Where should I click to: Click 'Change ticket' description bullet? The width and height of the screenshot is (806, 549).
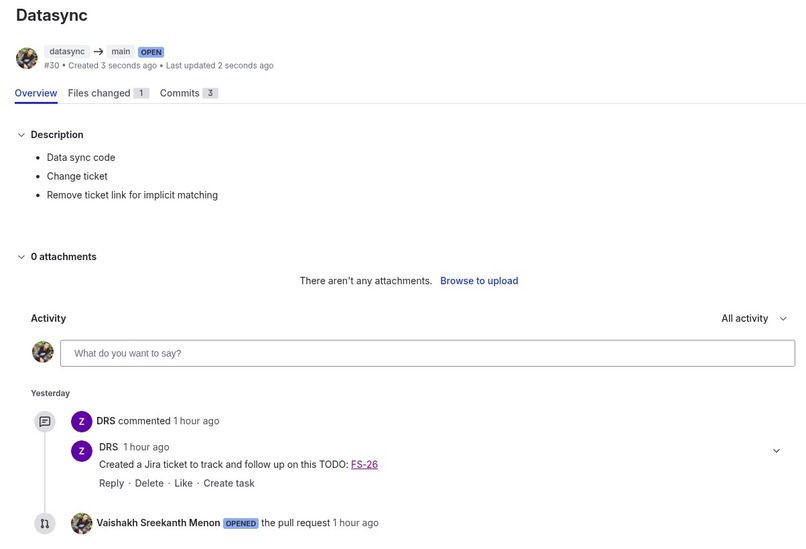(x=77, y=176)
